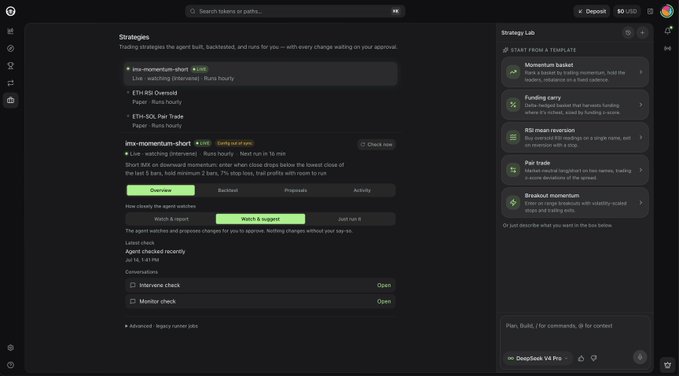Switch to the Activity tab
Screen dimensions: 679x376
362,190
